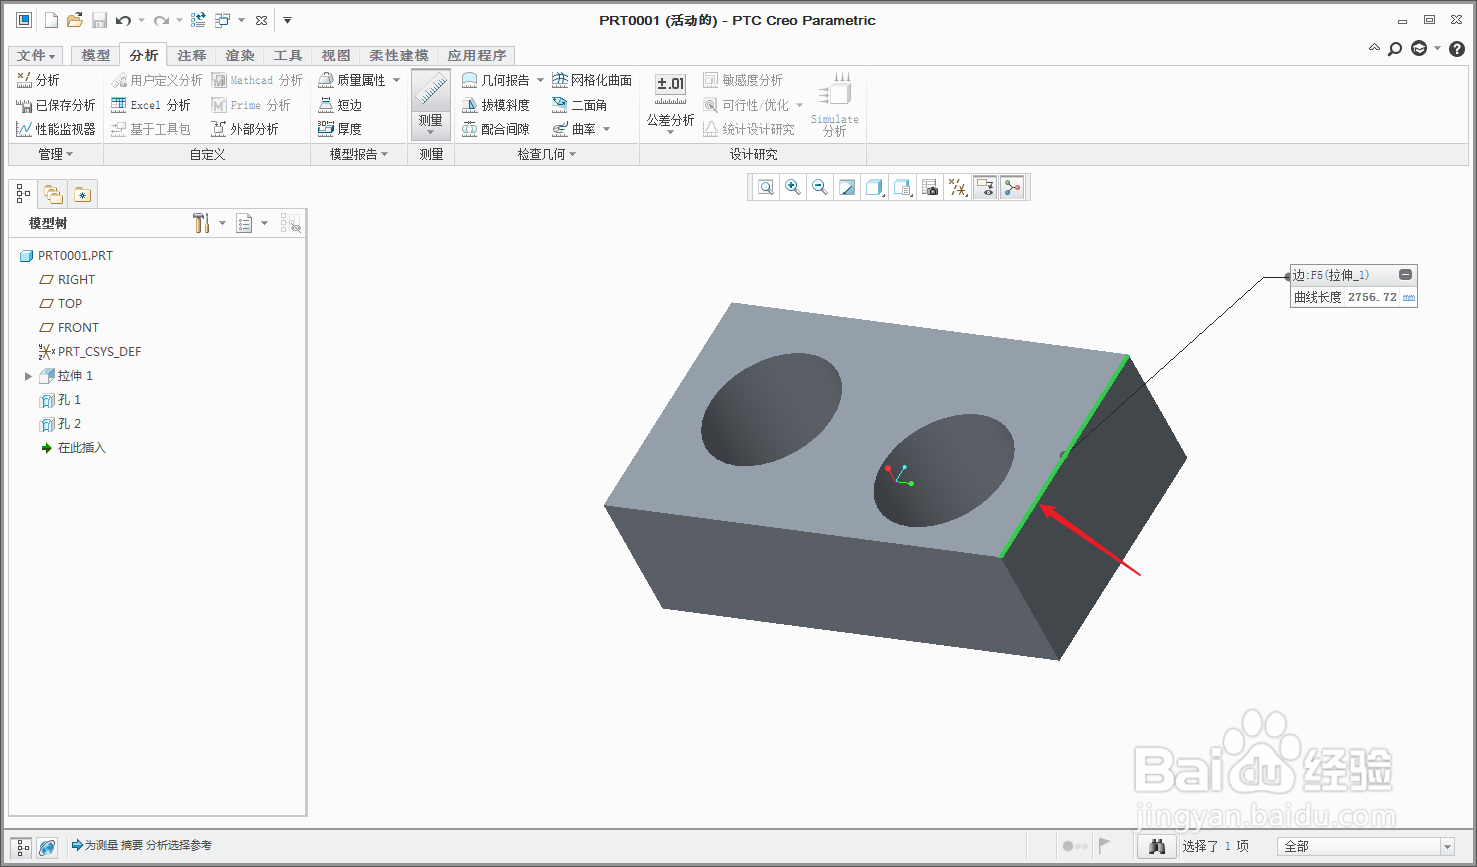Select PRT_CSYS_DEF in model tree

89,352
